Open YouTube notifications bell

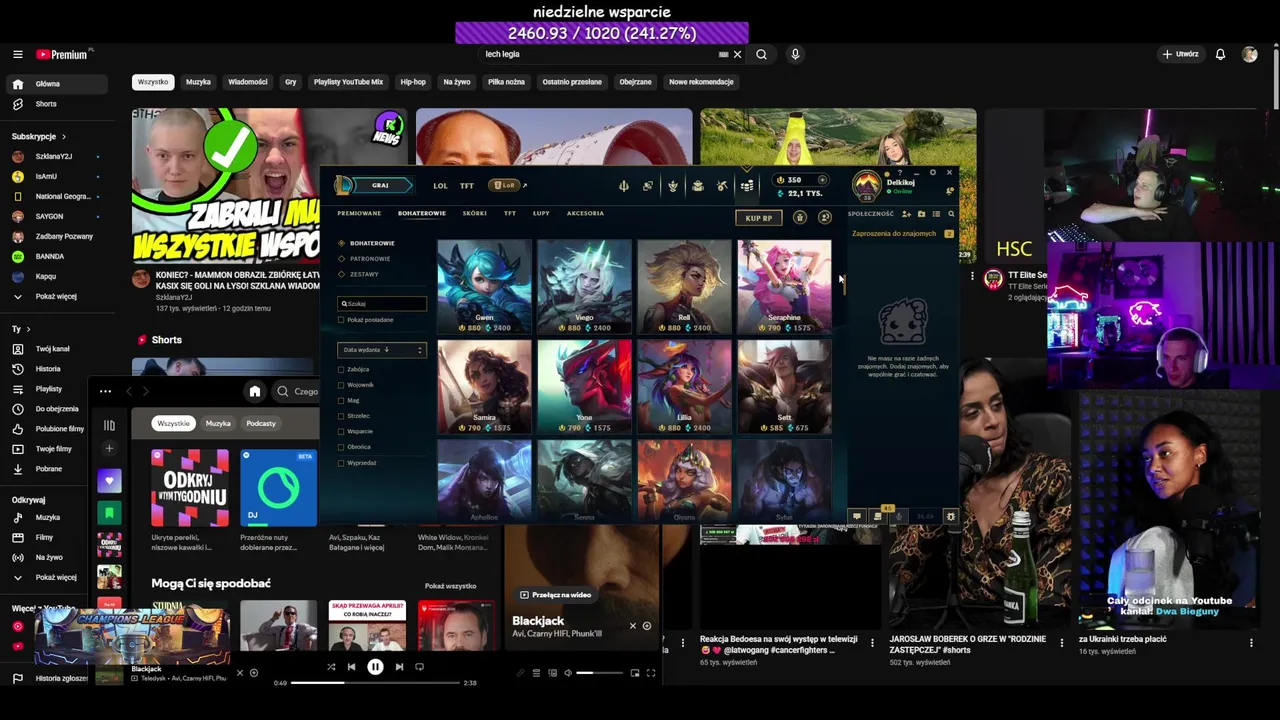click(1220, 55)
